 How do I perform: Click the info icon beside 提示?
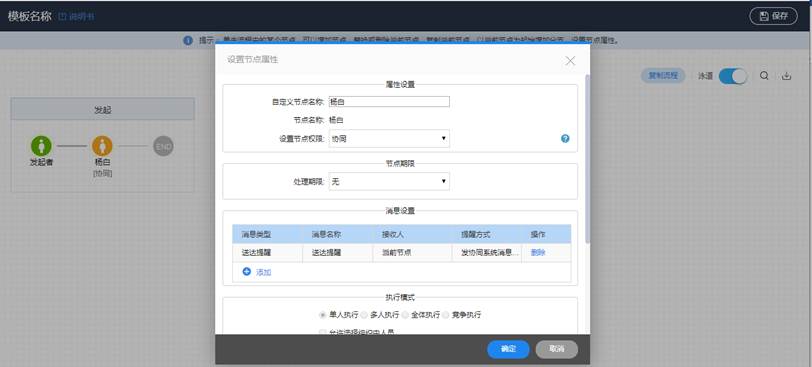pyautogui.click(x=188, y=40)
